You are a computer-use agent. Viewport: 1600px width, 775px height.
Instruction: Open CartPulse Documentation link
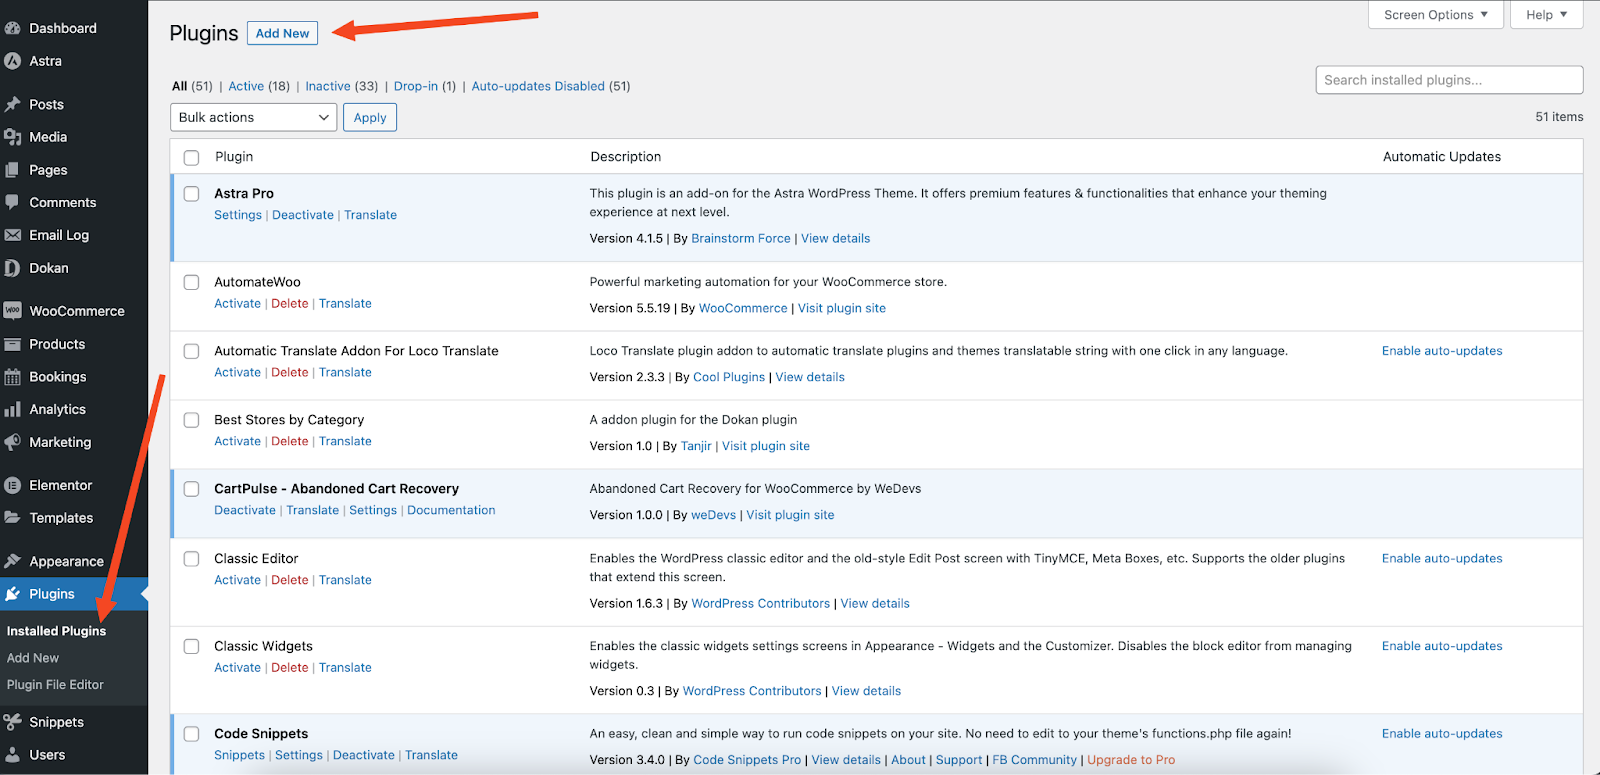[451, 510]
